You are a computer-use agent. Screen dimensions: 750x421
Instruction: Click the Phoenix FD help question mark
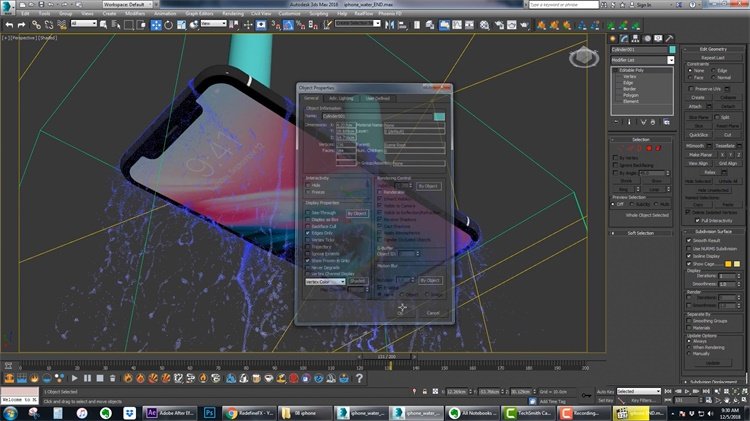(359, 378)
